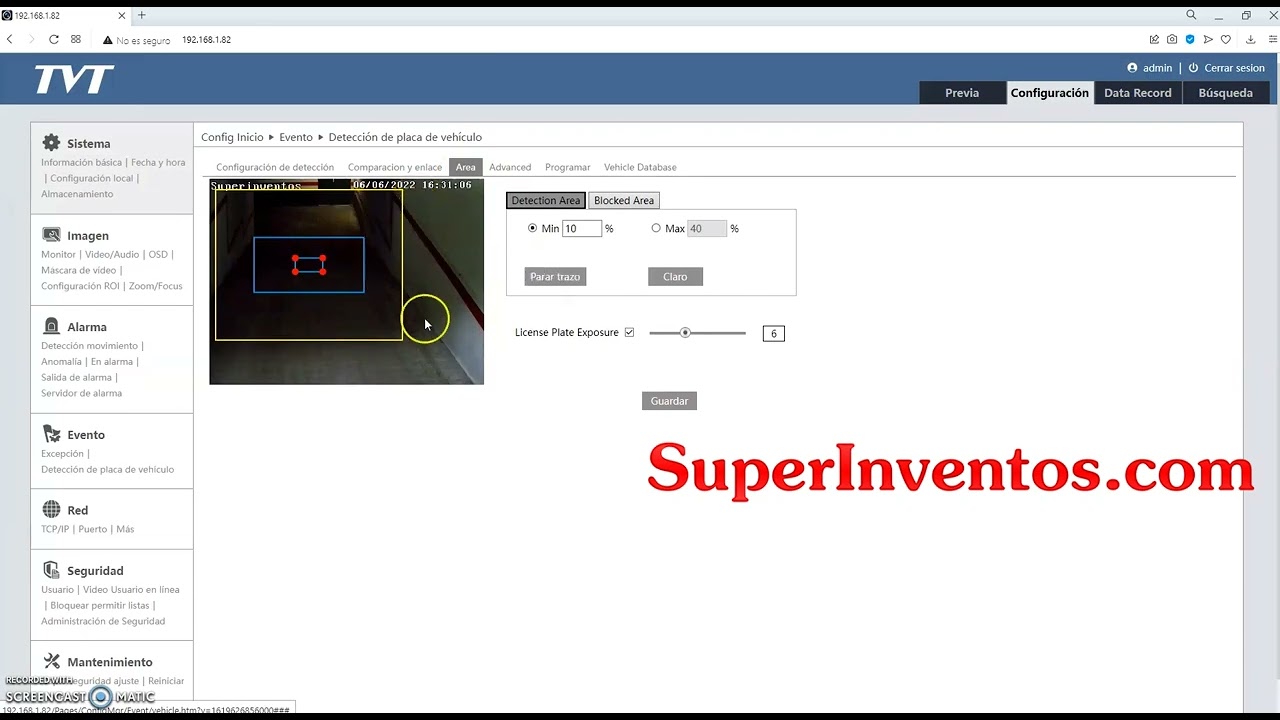Image resolution: width=1280 pixels, height=720 pixels.
Task: Click the Seguridad shield icon
Action: click(x=51, y=570)
